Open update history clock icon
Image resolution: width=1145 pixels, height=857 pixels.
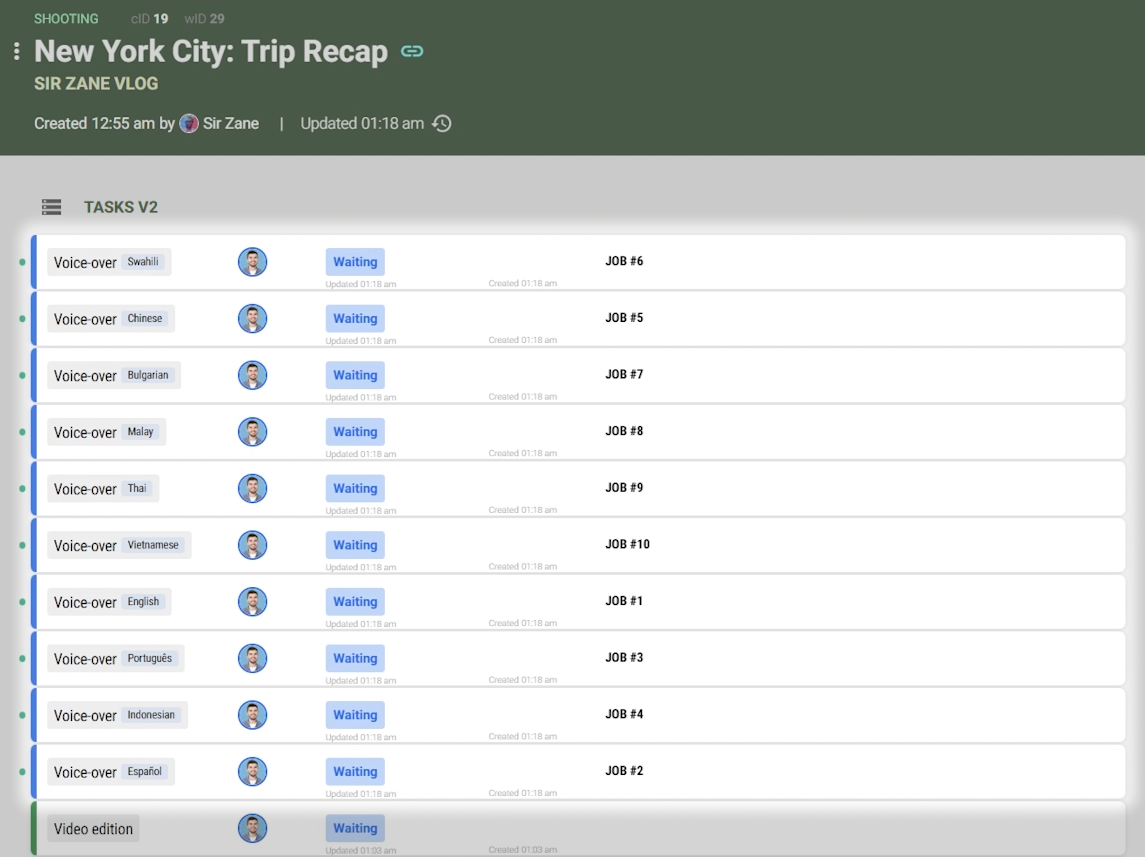pyautogui.click(x=442, y=124)
